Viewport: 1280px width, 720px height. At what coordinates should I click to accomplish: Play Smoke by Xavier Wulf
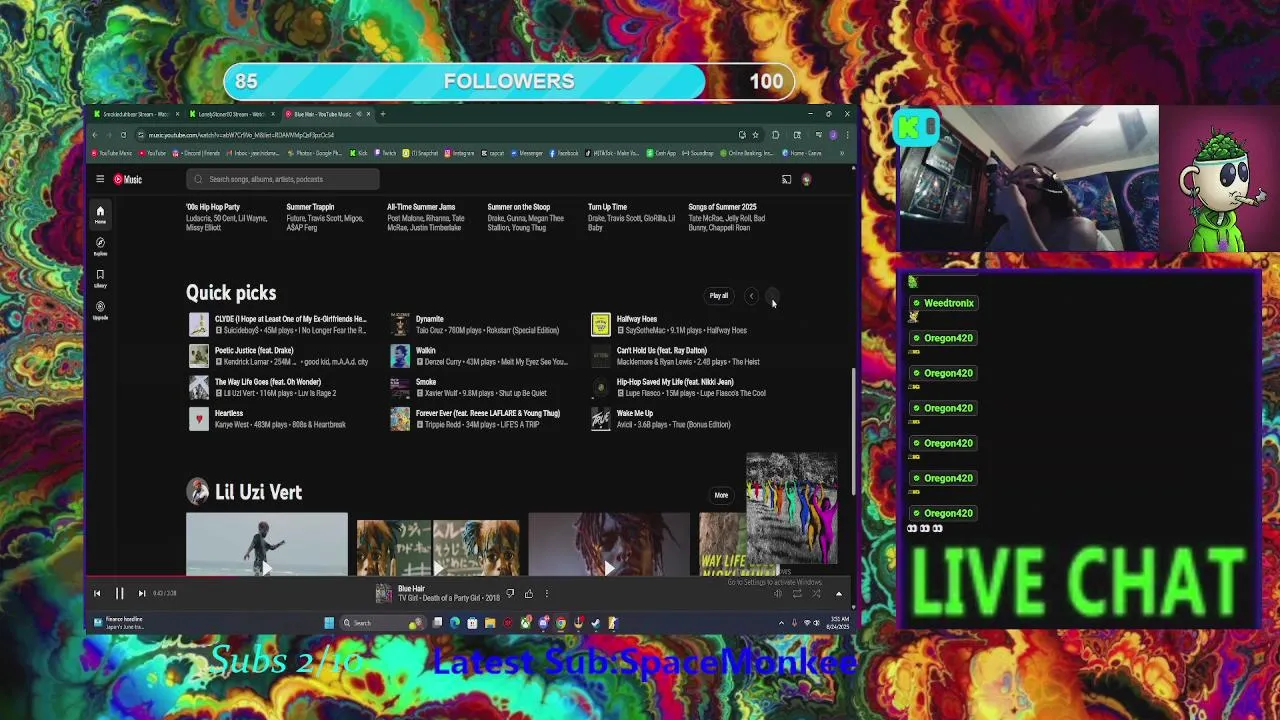click(426, 382)
